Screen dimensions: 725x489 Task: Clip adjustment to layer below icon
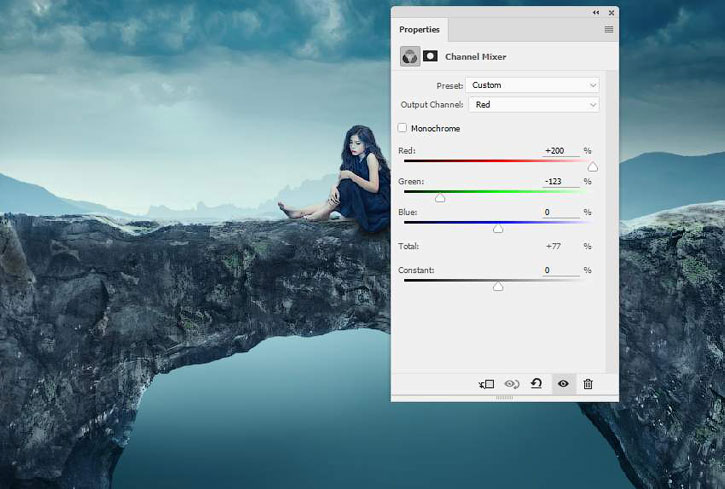pyautogui.click(x=487, y=384)
